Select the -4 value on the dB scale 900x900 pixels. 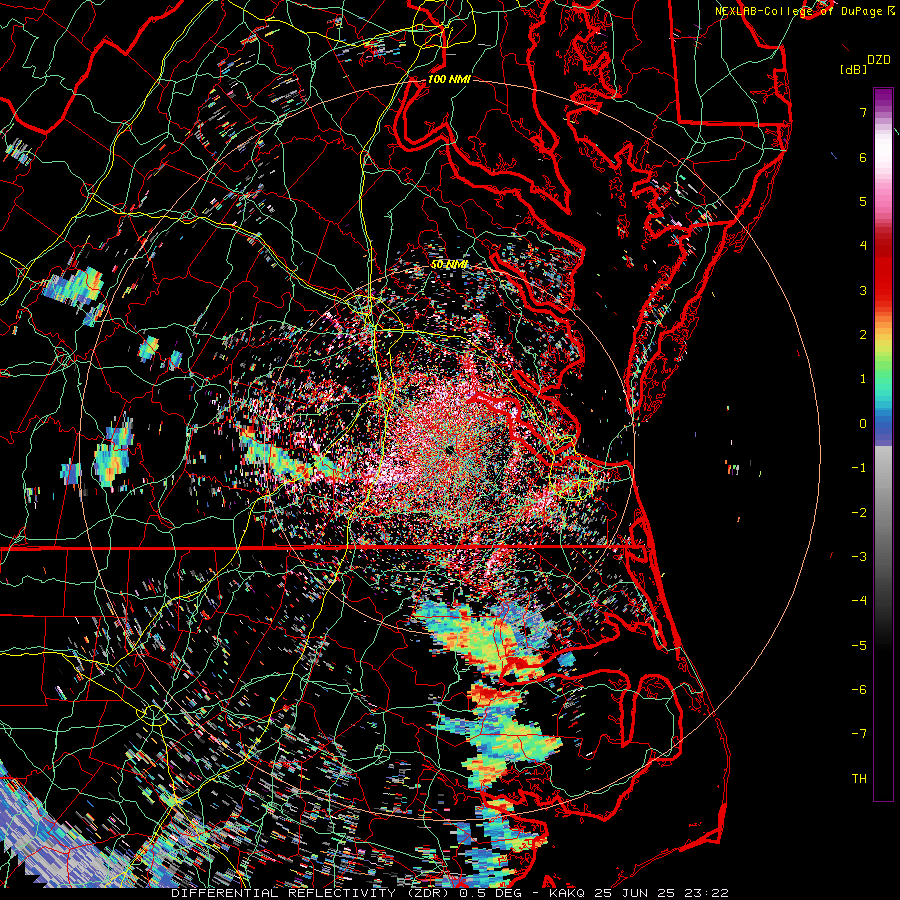pos(859,601)
